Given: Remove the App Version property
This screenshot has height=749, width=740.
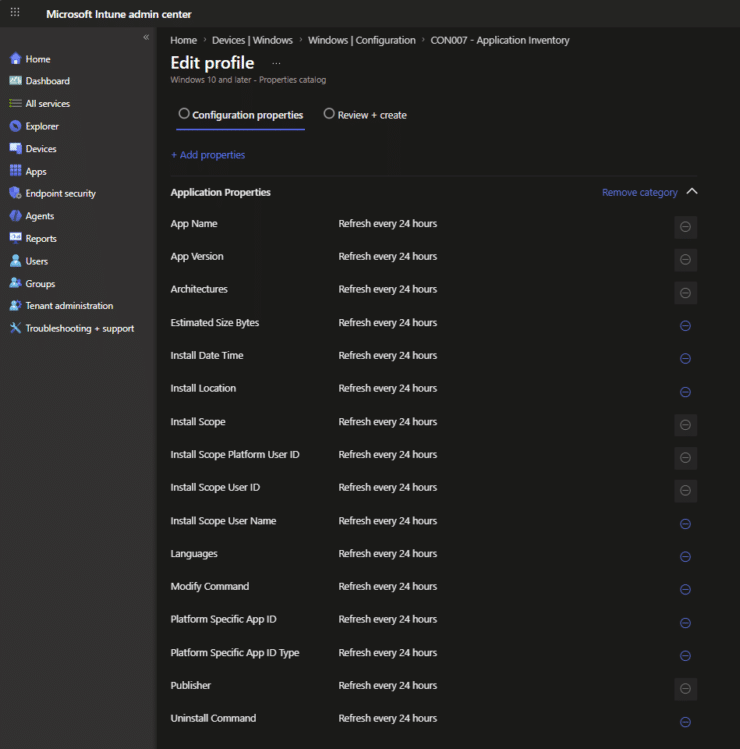Looking at the screenshot, I should [686, 260].
